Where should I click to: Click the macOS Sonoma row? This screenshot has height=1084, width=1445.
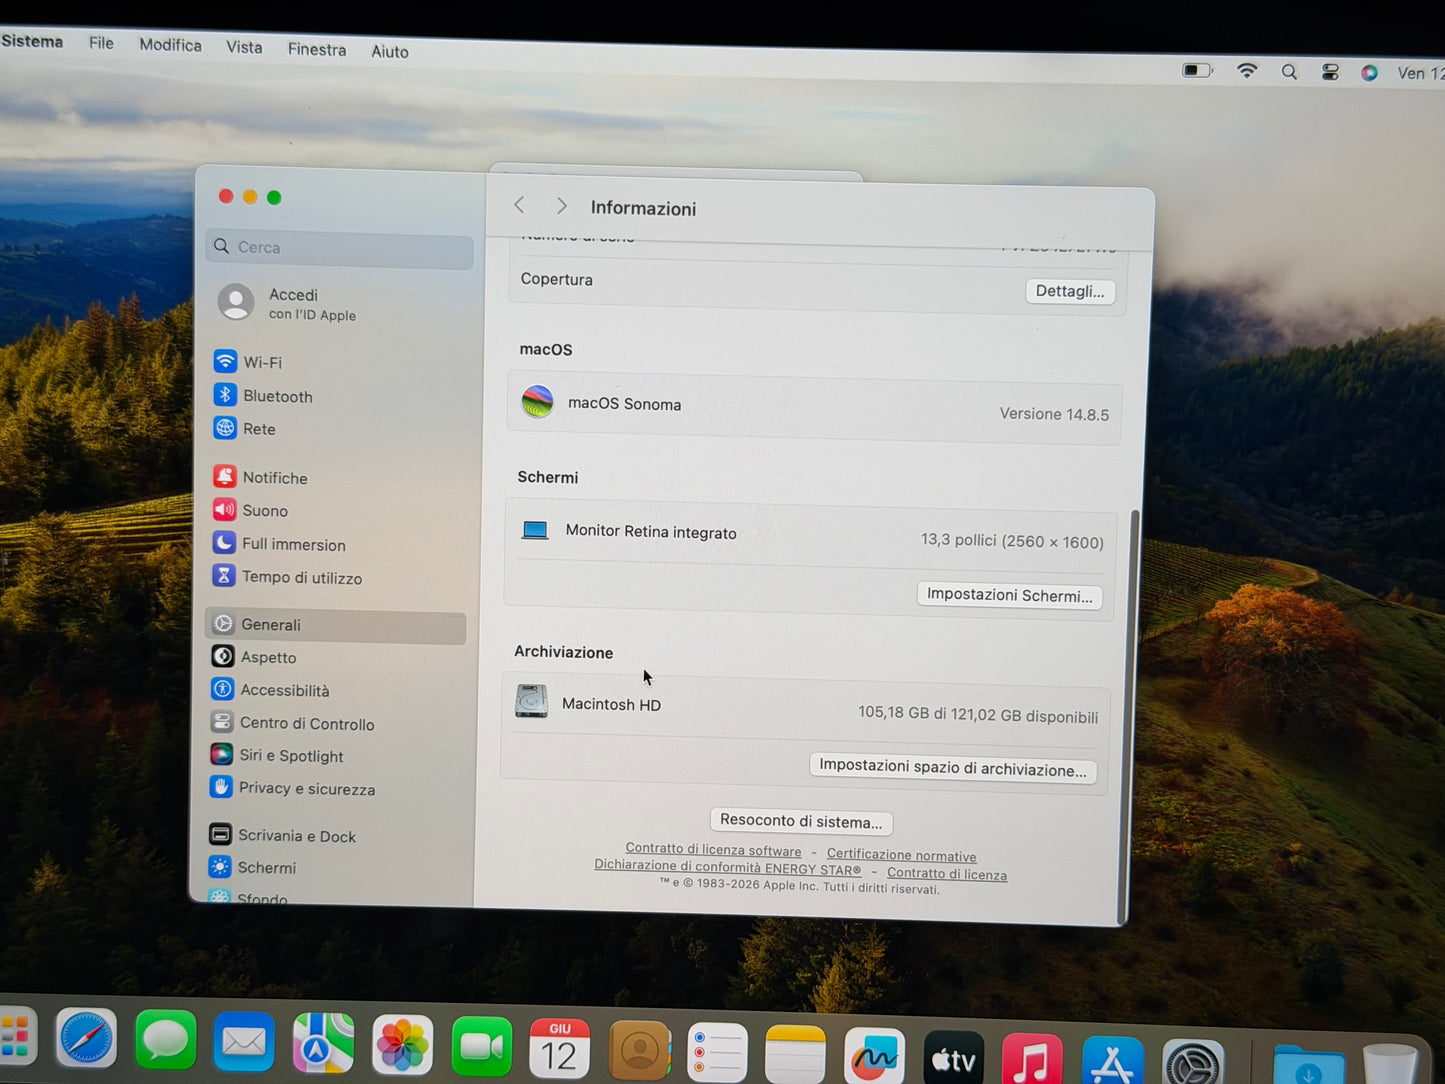(815, 408)
